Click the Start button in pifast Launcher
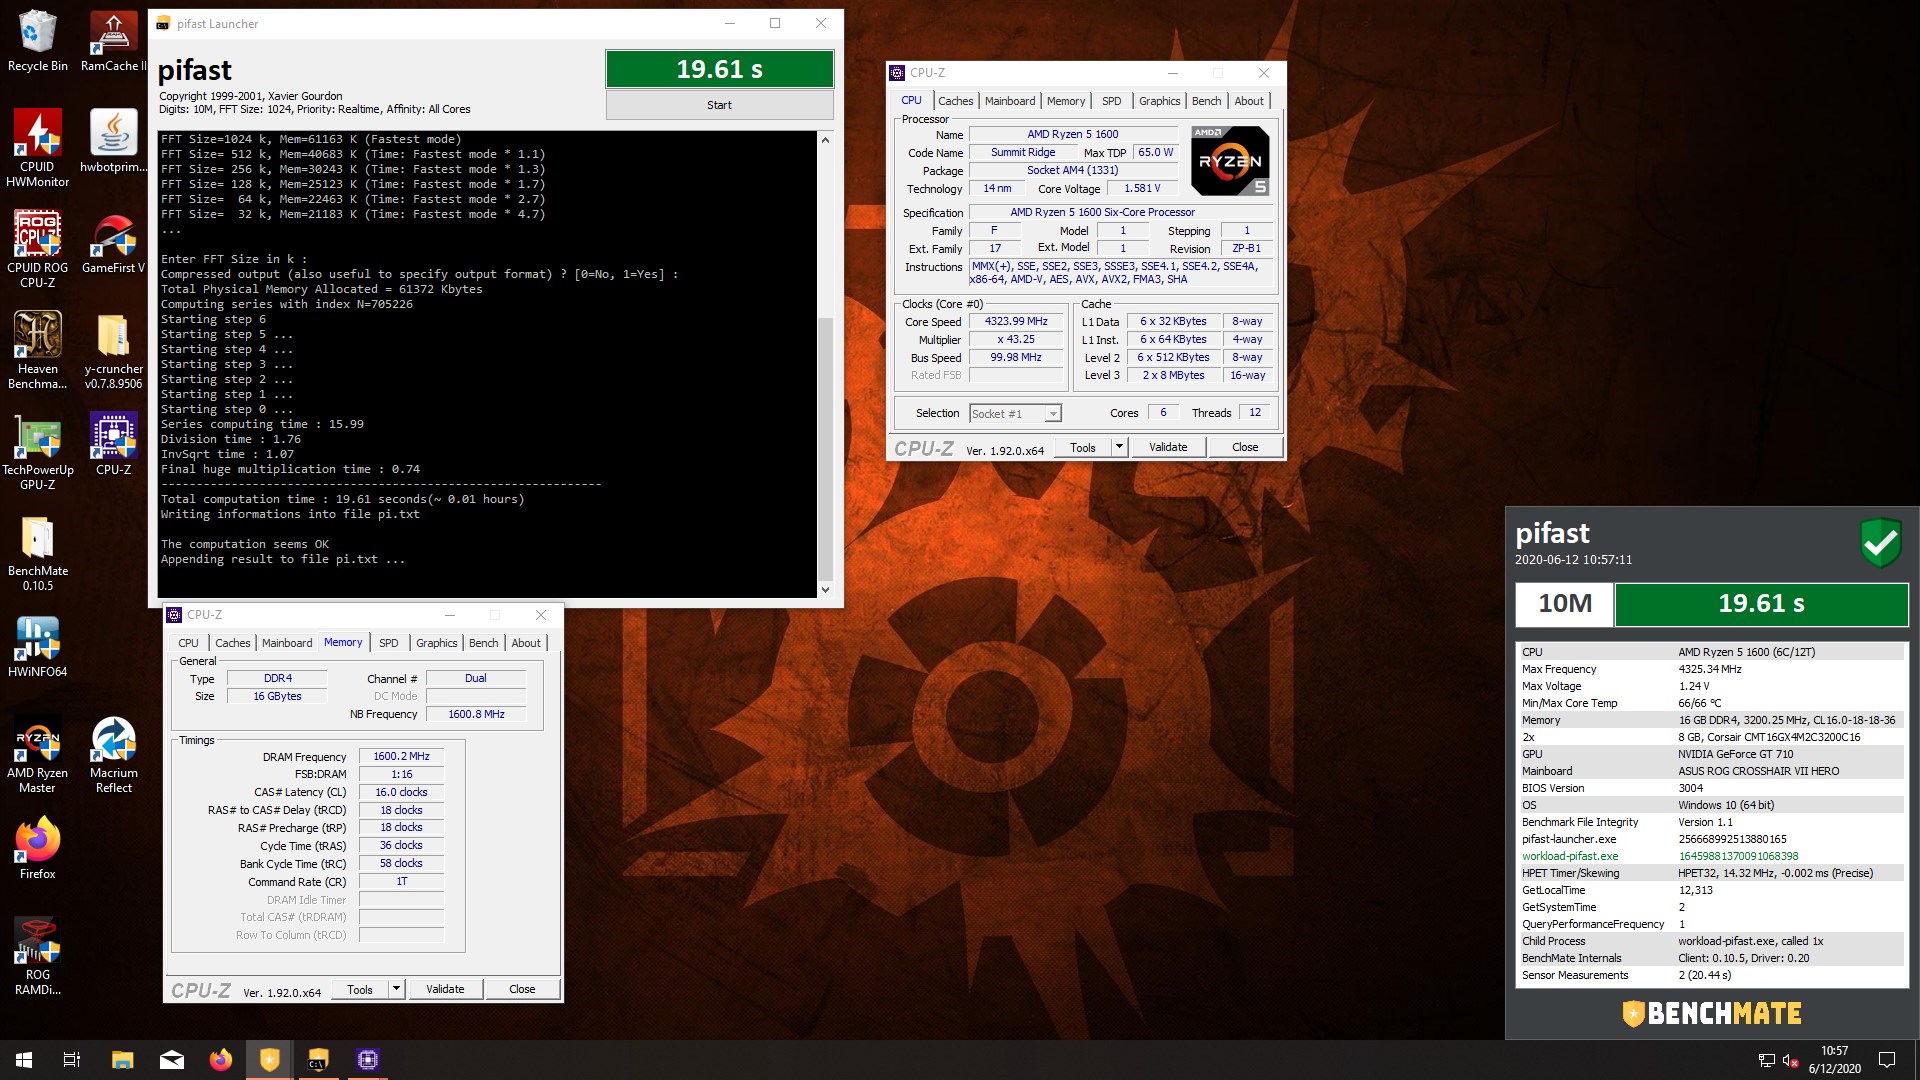 pyautogui.click(x=719, y=105)
